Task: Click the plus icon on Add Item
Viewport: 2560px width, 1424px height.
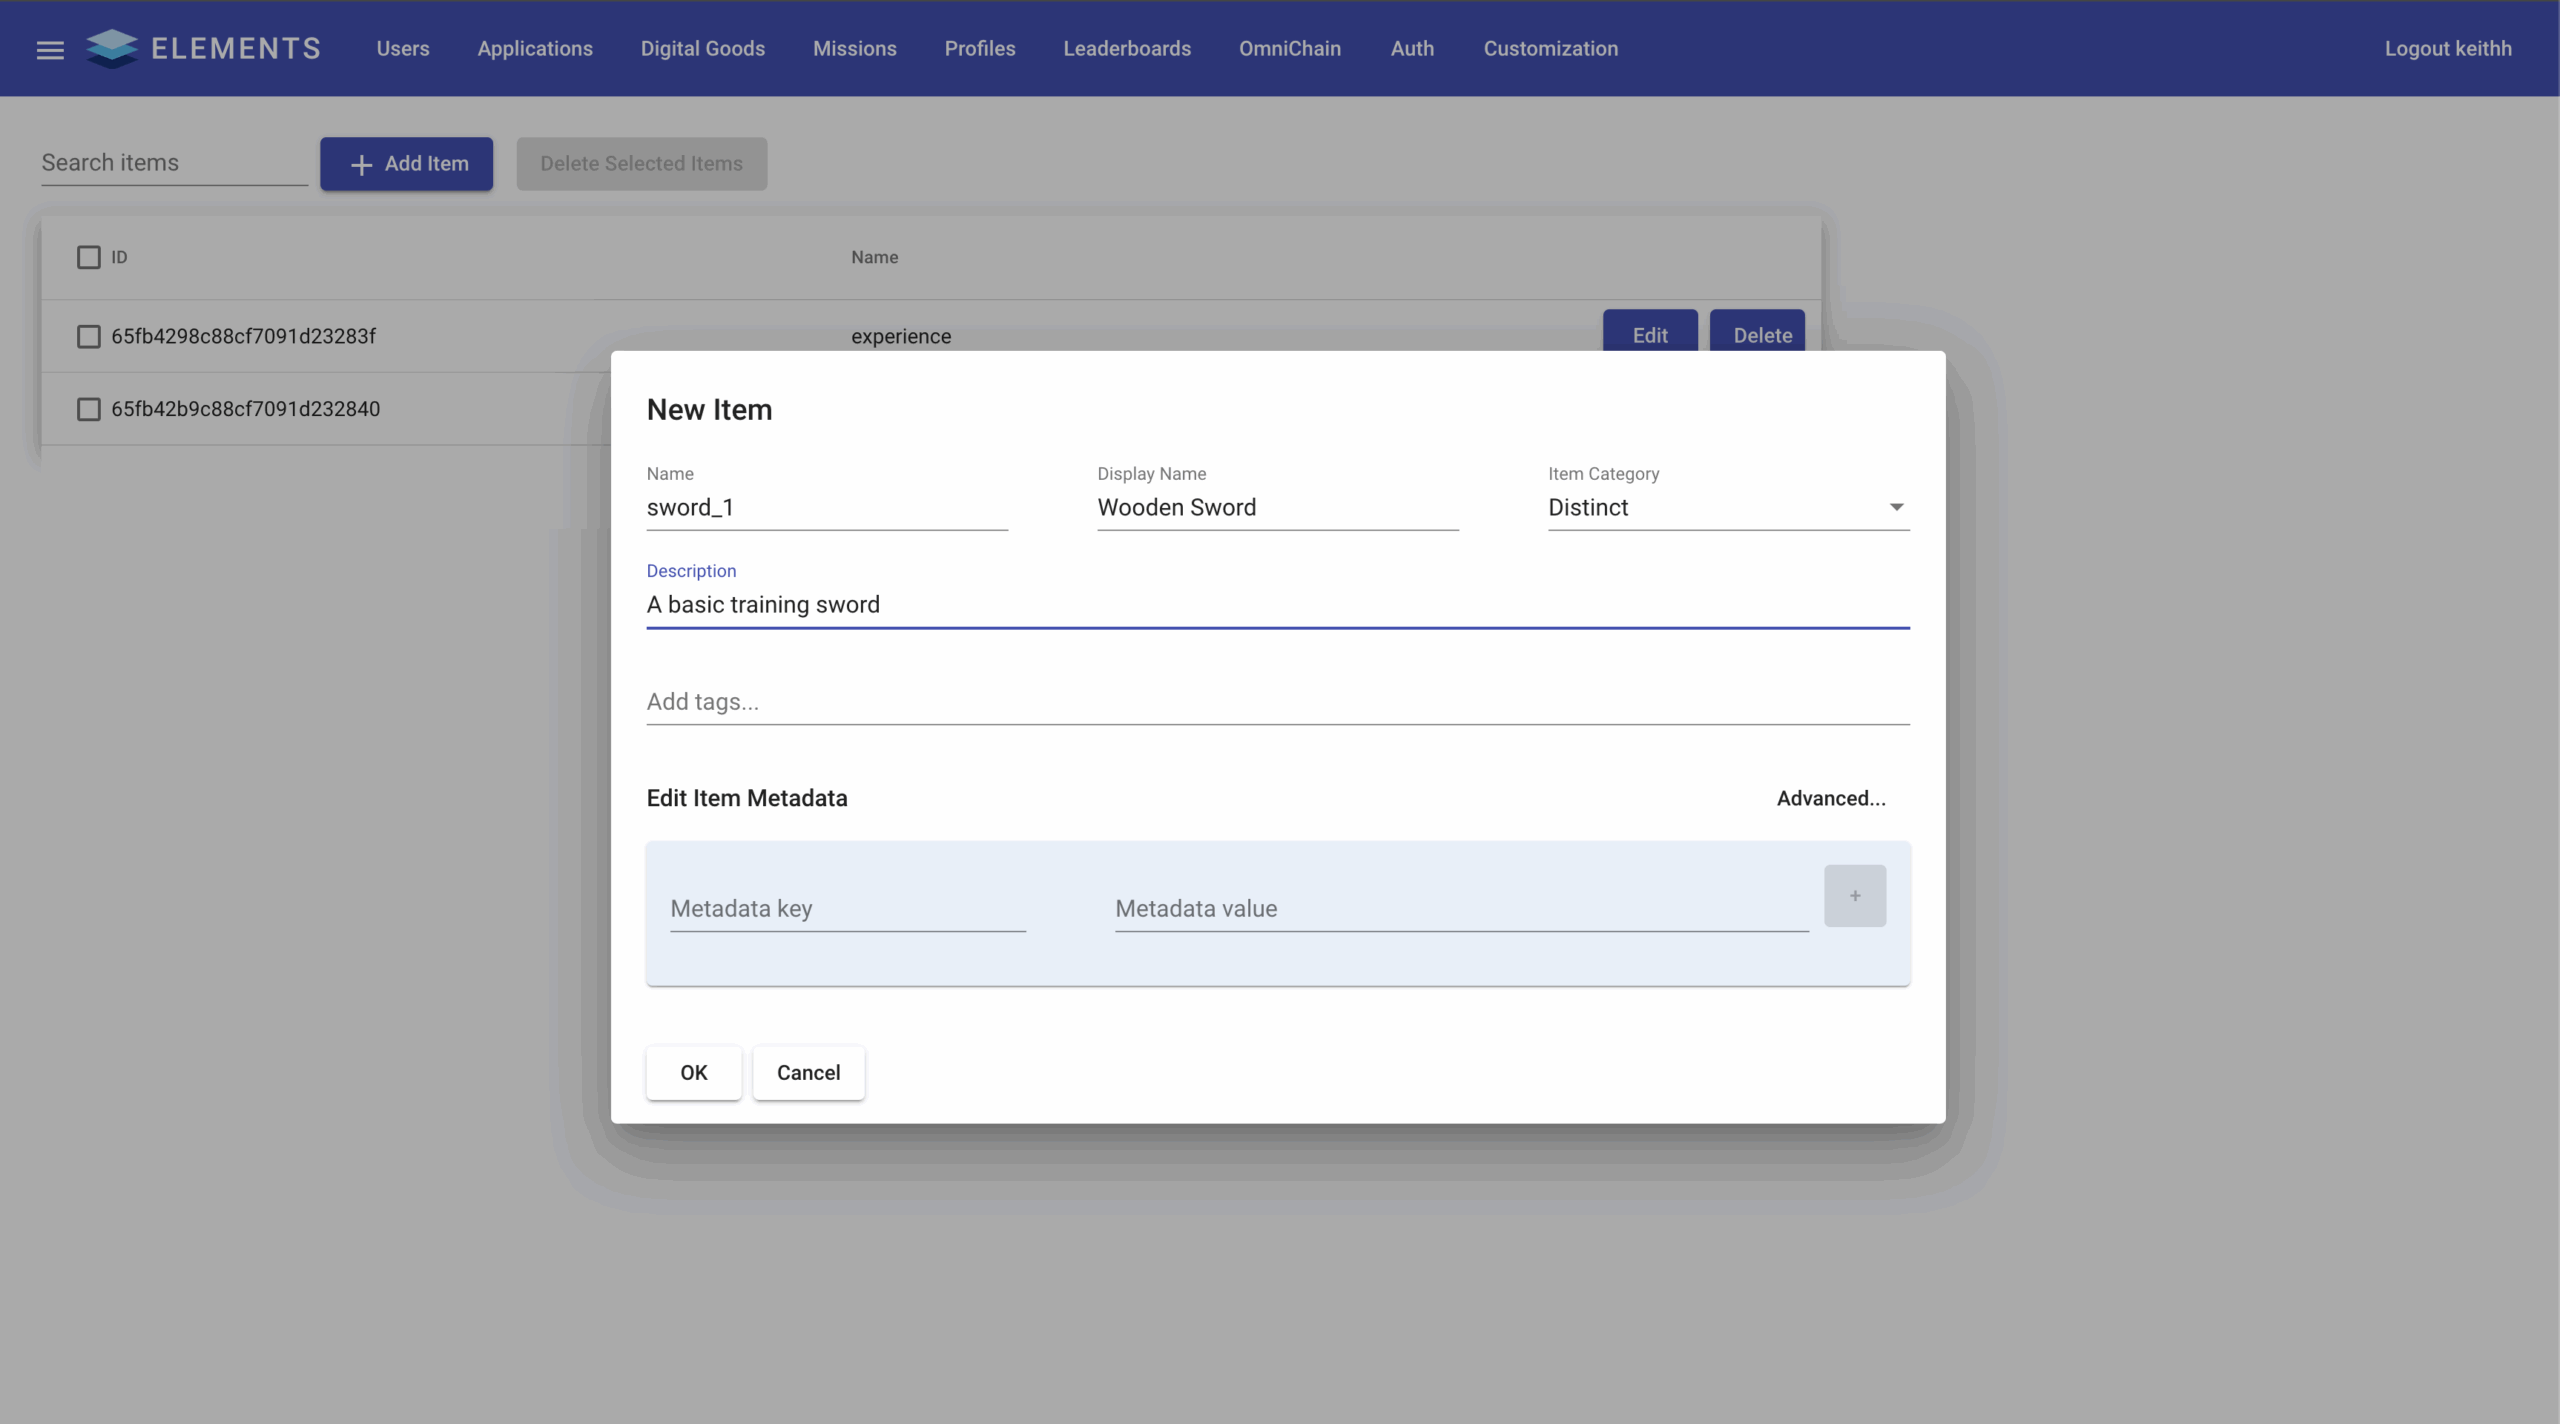Action: click(x=362, y=164)
